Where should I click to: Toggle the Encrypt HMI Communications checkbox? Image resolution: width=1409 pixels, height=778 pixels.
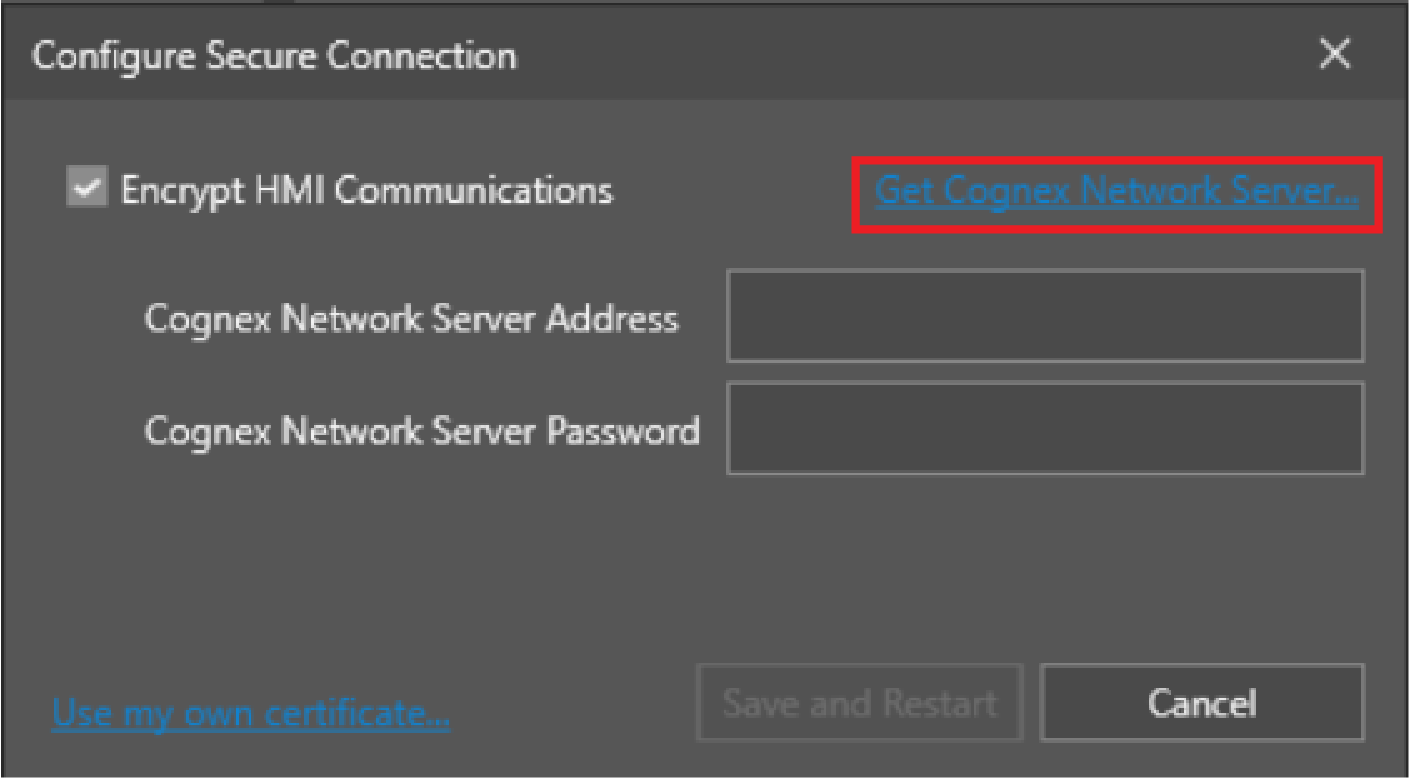coord(87,189)
